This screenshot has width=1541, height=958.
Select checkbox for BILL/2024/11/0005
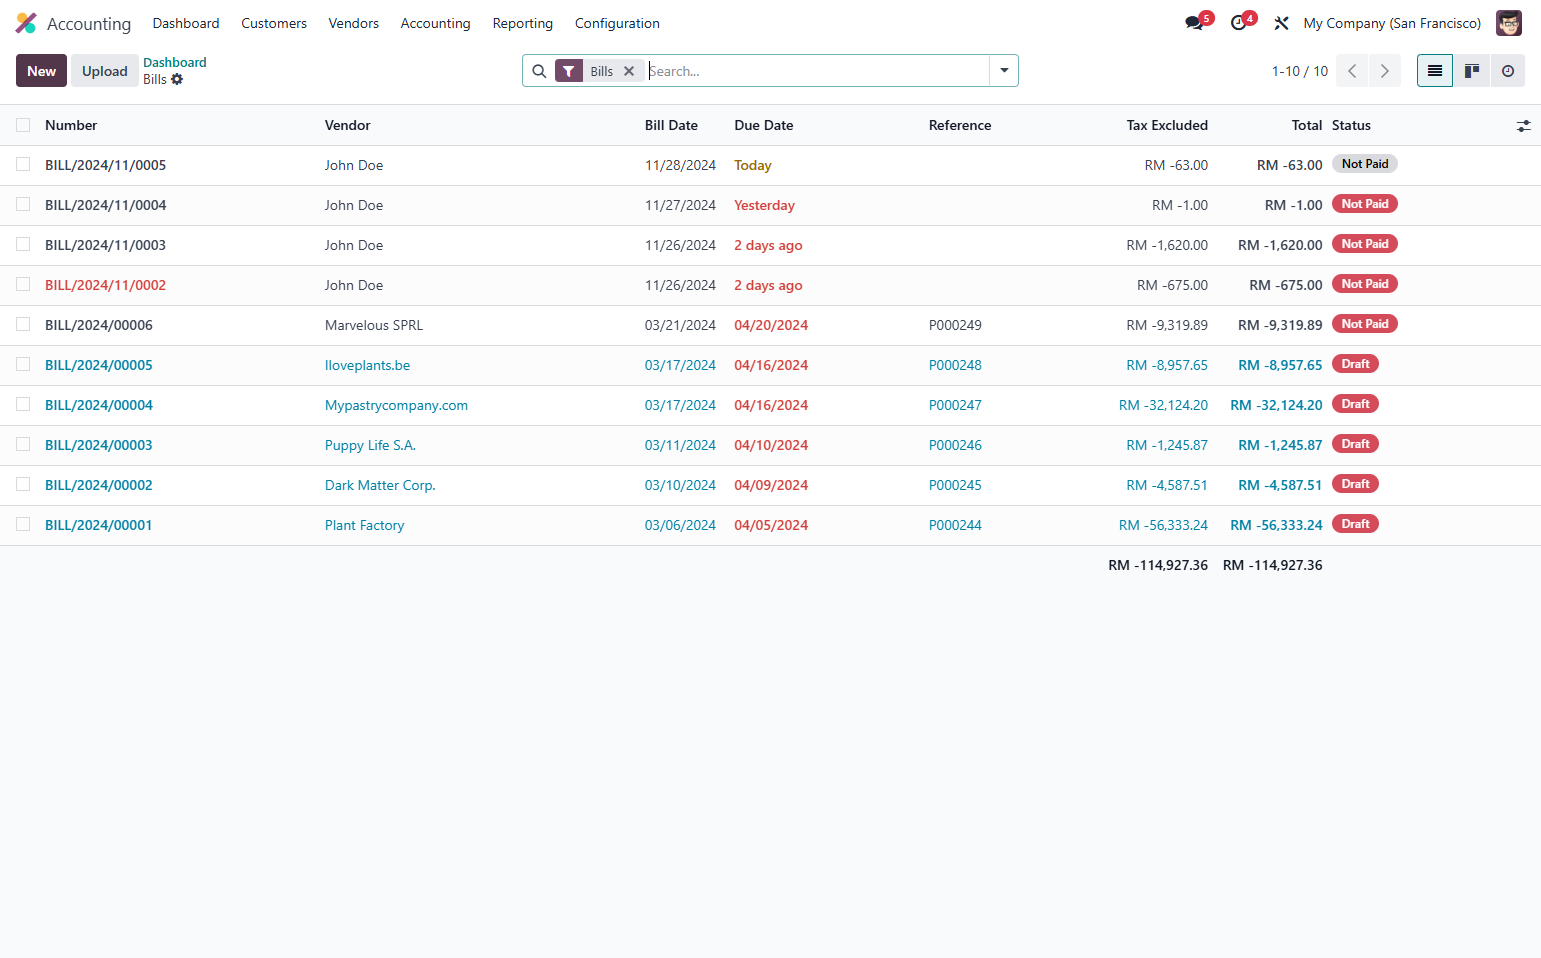click(23, 164)
